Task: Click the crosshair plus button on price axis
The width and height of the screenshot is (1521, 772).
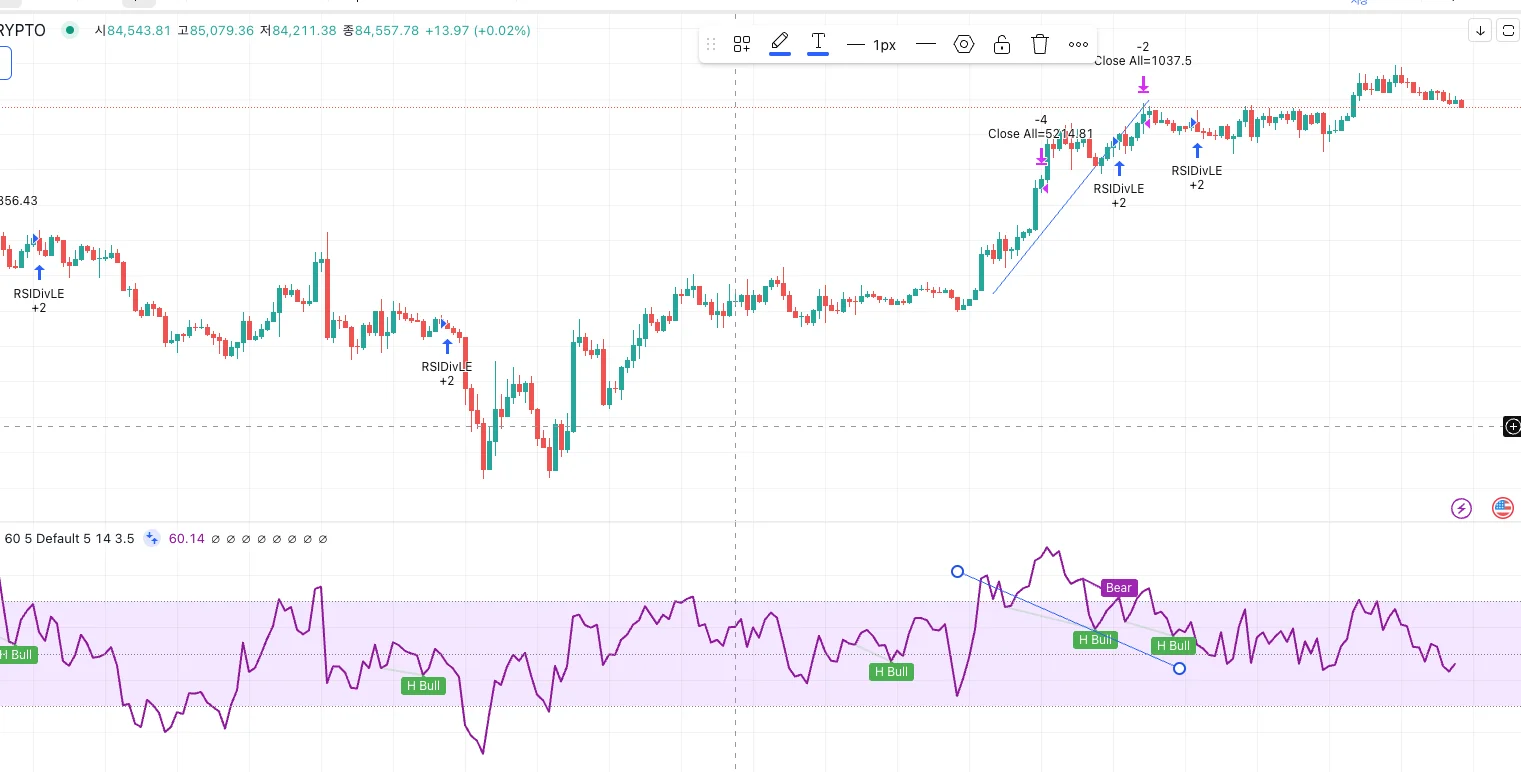Action: click(x=1512, y=427)
